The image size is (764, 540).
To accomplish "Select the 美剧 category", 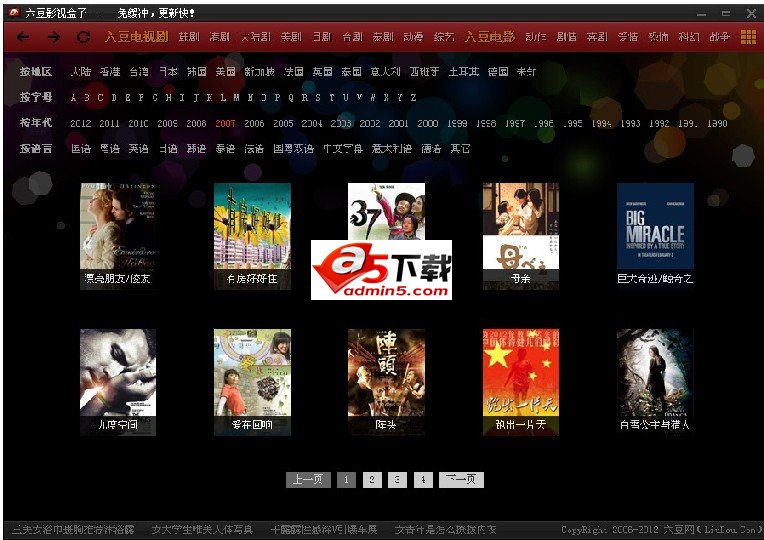I will 291,37.
